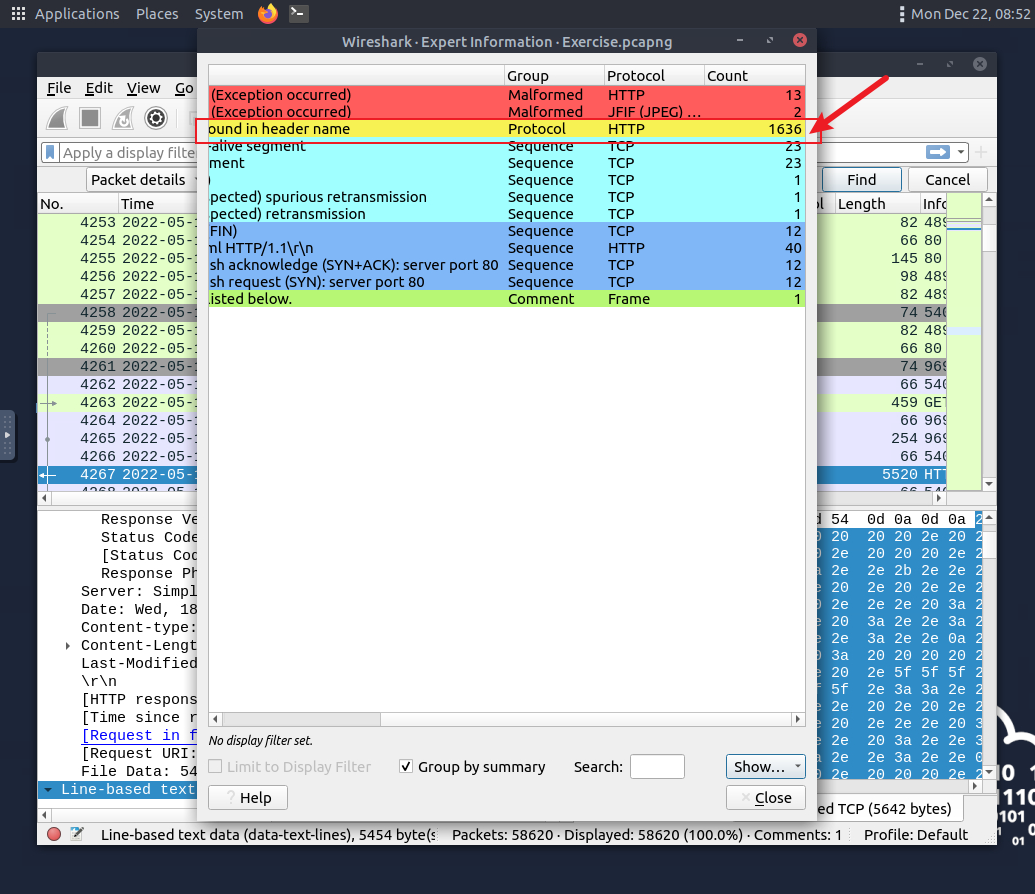Select packet 4267 in the packet list
The height and width of the screenshot is (894, 1035).
point(117,474)
